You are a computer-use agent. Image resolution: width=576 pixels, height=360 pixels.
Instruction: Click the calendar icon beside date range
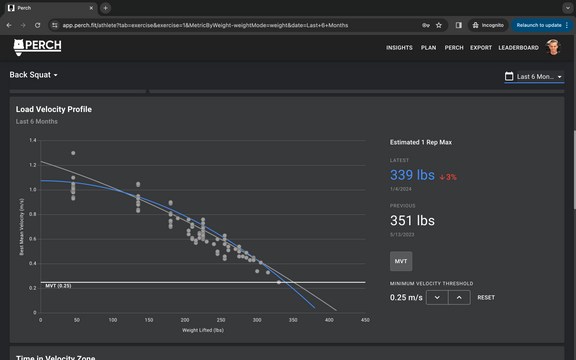point(509,76)
